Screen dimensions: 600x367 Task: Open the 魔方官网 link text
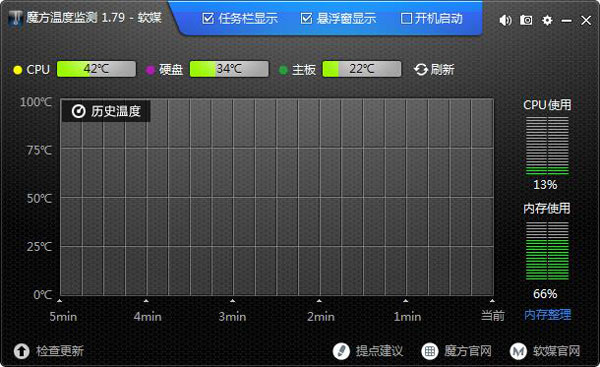tap(468, 351)
